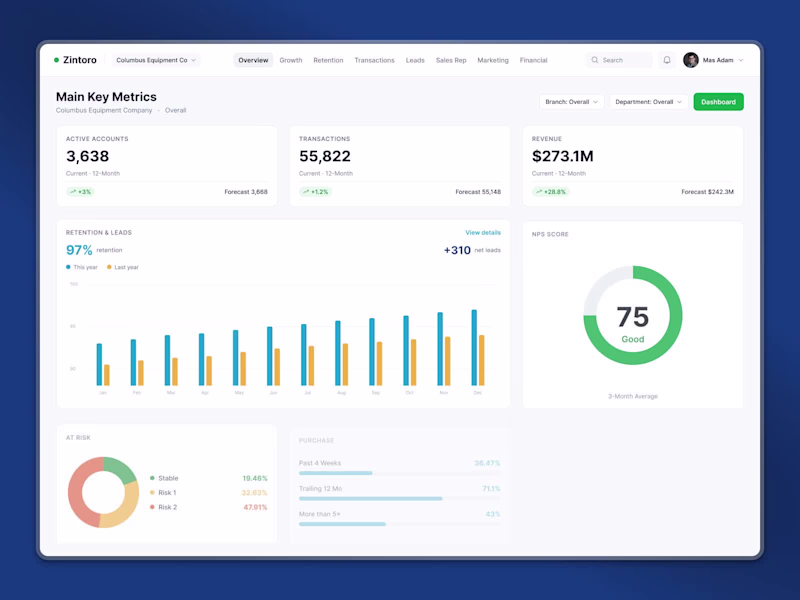Image resolution: width=800 pixels, height=600 pixels.
Task: Open the notifications bell
Action: click(667, 60)
